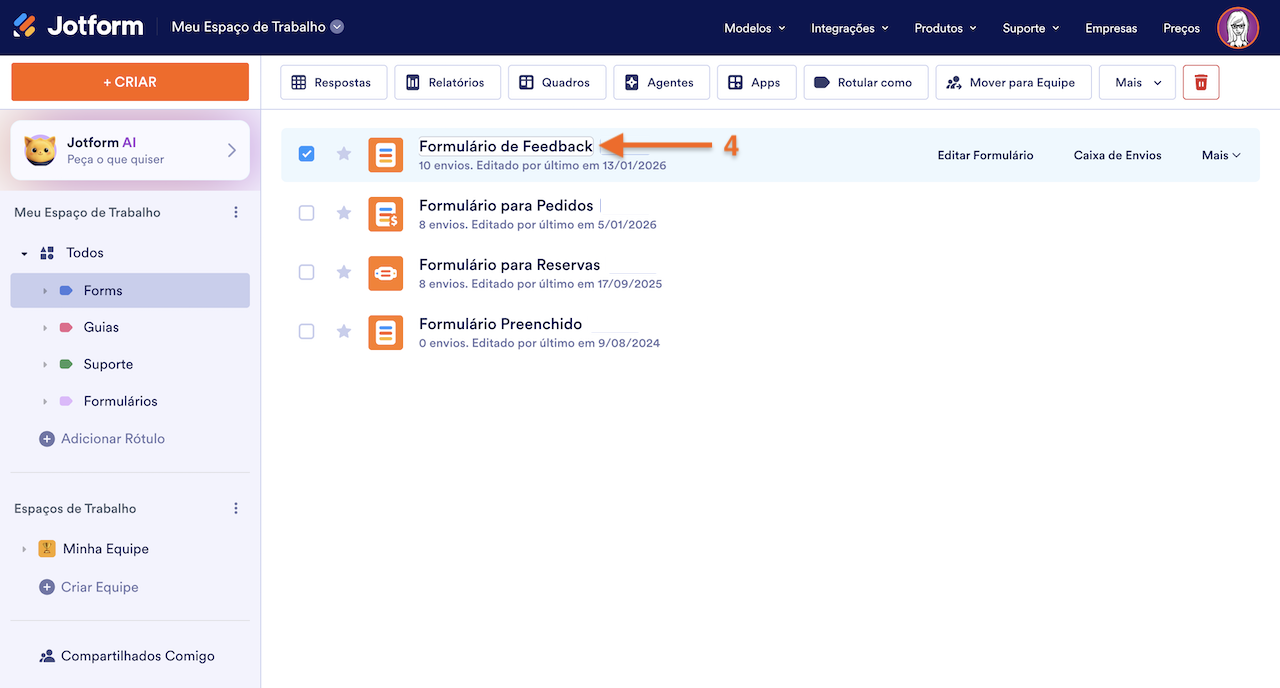Select the Formulário para Pedidos checkbox
This screenshot has width=1280, height=688.
307,213
